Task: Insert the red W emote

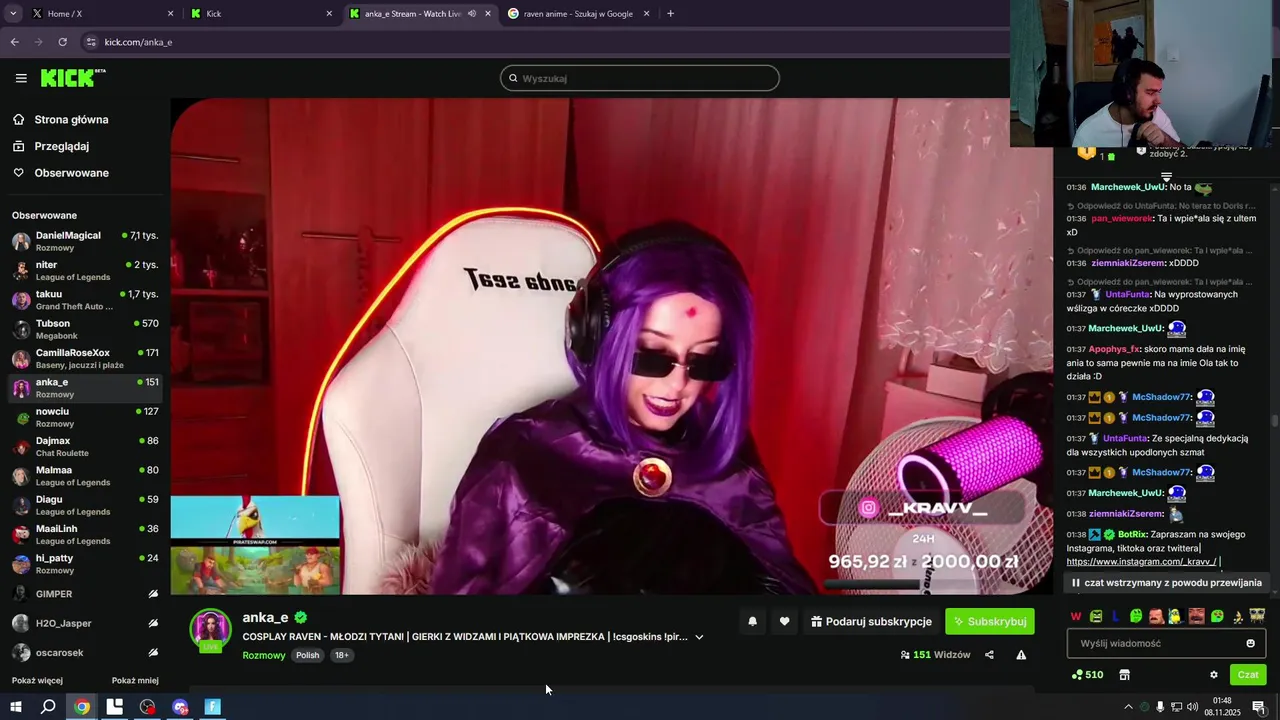Action: [x=1076, y=616]
